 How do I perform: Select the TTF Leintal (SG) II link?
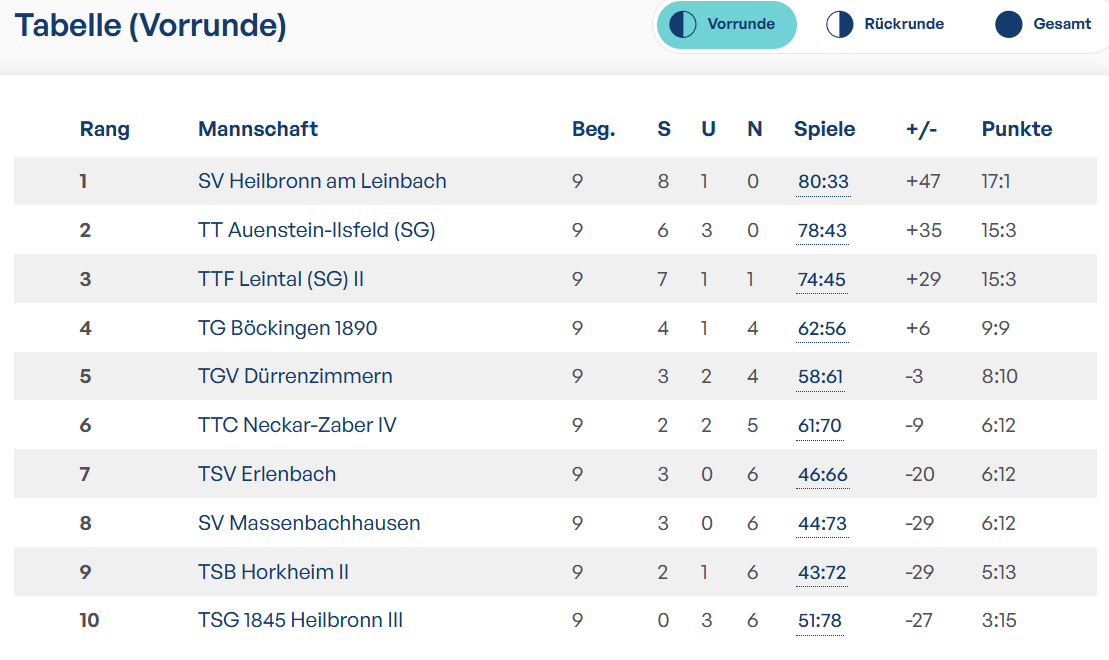pos(281,279)
